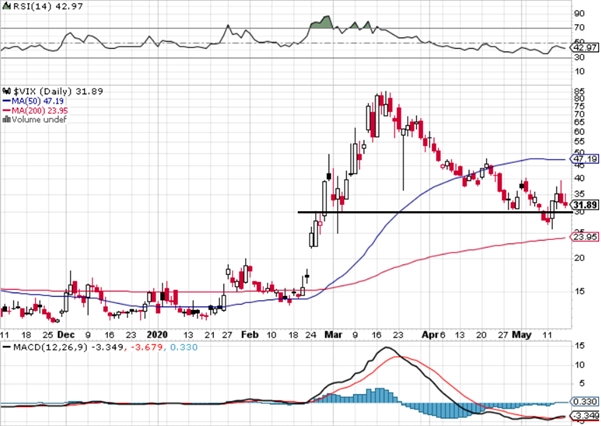Click the 90 level on the RSI axis
The image size is (601, 426).
pos(580,14)
